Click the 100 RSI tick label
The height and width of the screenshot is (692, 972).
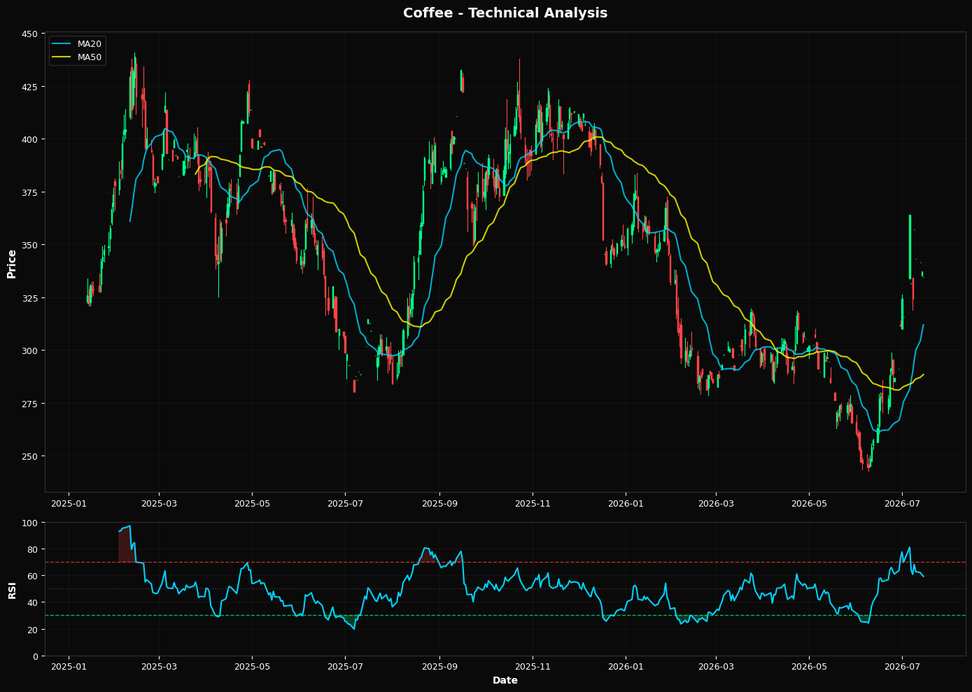pos(30,523)
